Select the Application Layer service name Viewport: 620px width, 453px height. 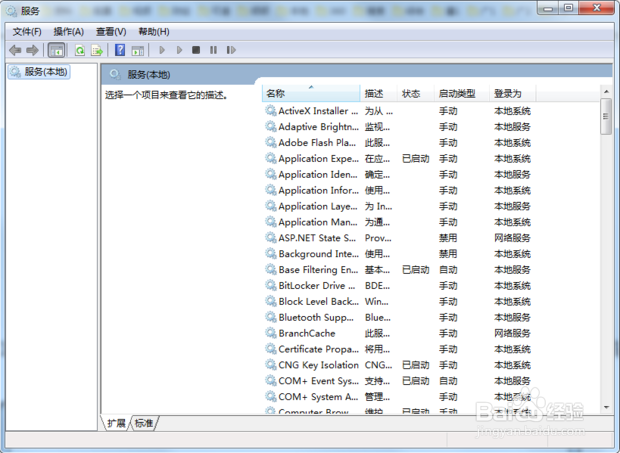pos(318,206)
